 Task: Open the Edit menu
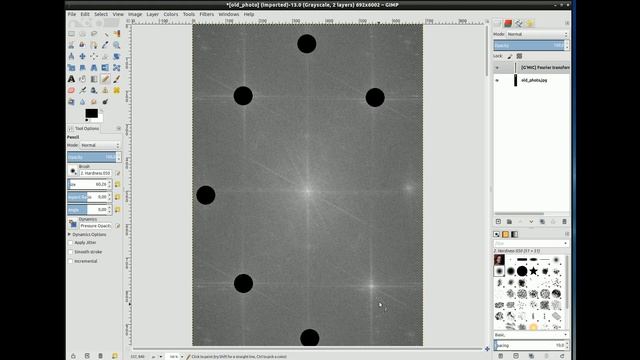[x=85, y=14]
